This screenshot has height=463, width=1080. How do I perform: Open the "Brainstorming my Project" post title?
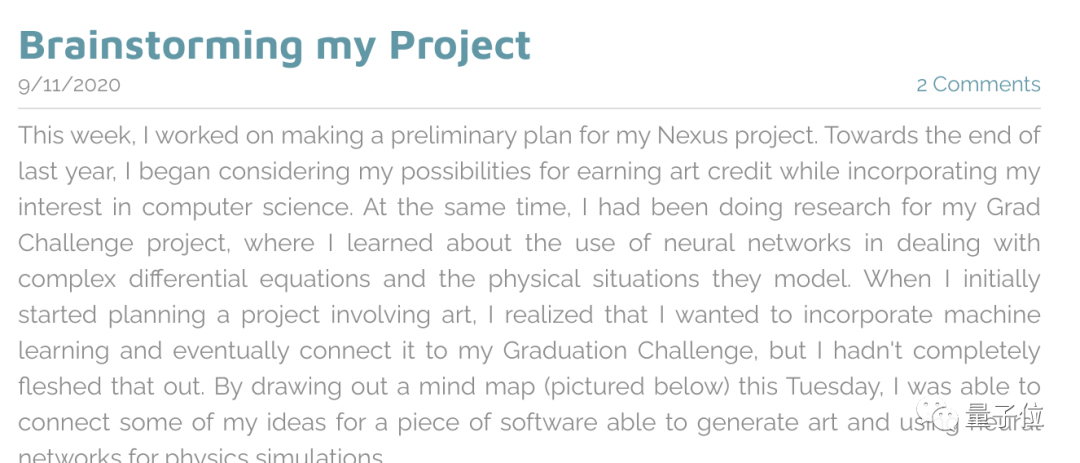click(274, 45)
